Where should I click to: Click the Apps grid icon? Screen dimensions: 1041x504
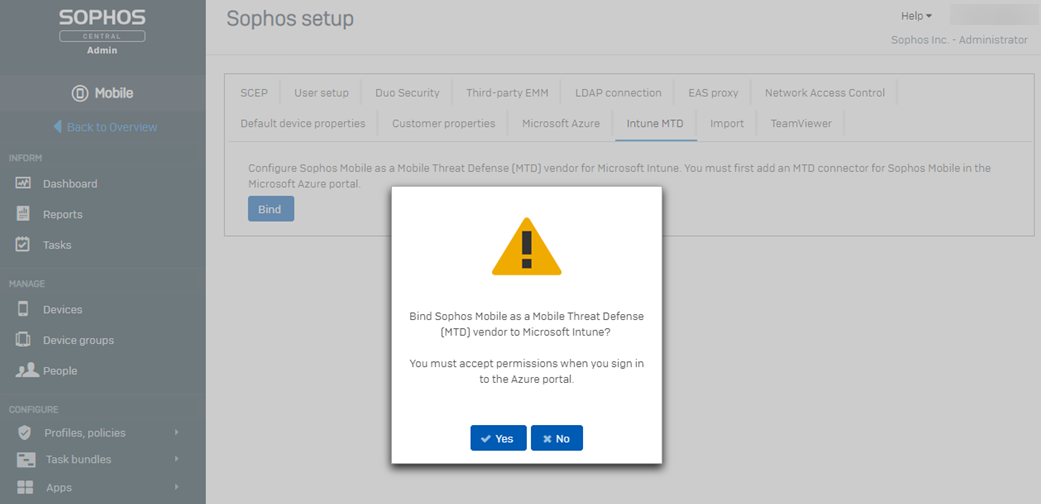pos(25,487)
